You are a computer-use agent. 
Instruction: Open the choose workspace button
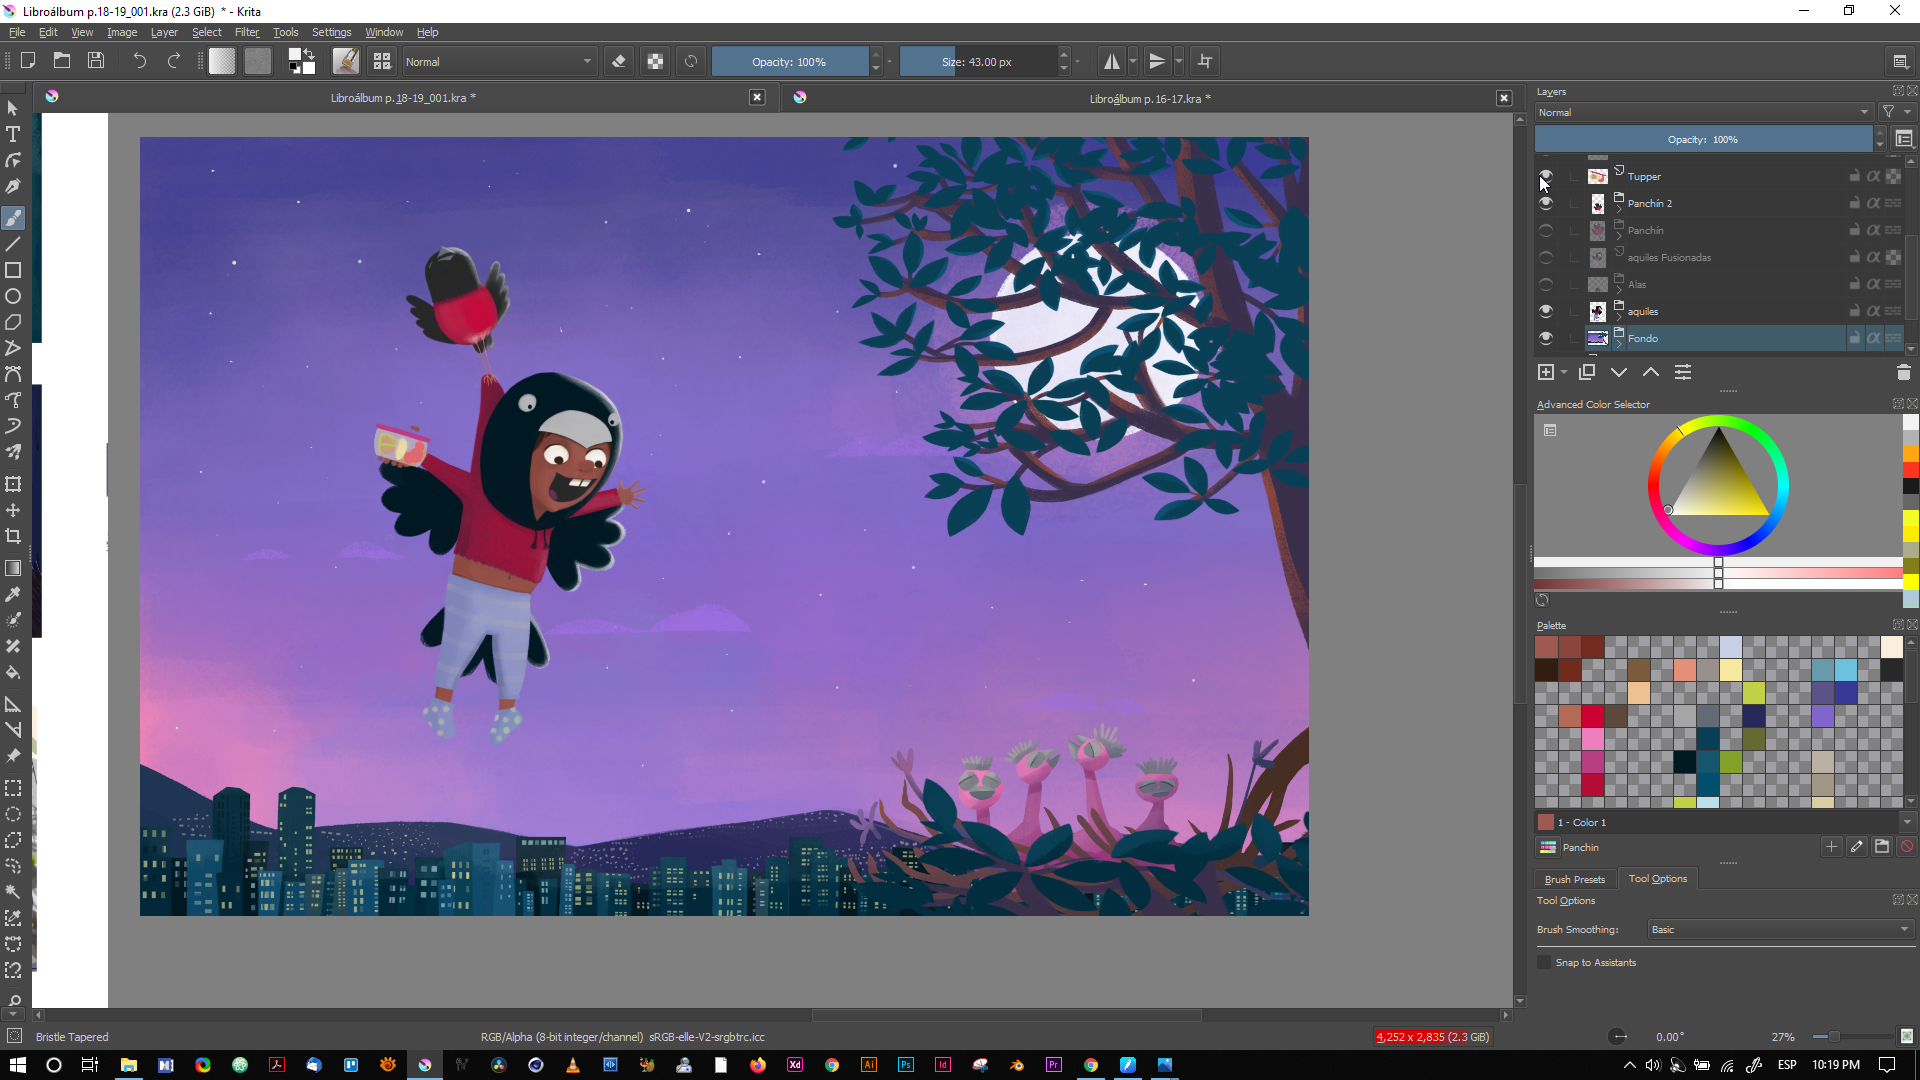[1901, 61]
